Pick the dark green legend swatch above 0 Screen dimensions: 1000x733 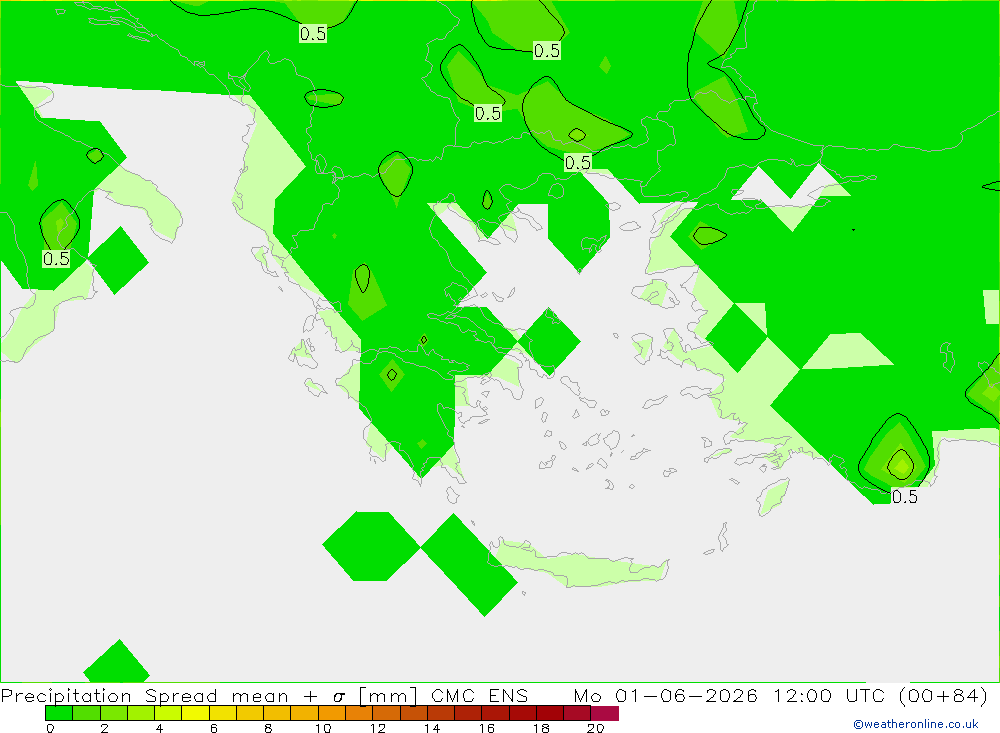tap(59, 713)
